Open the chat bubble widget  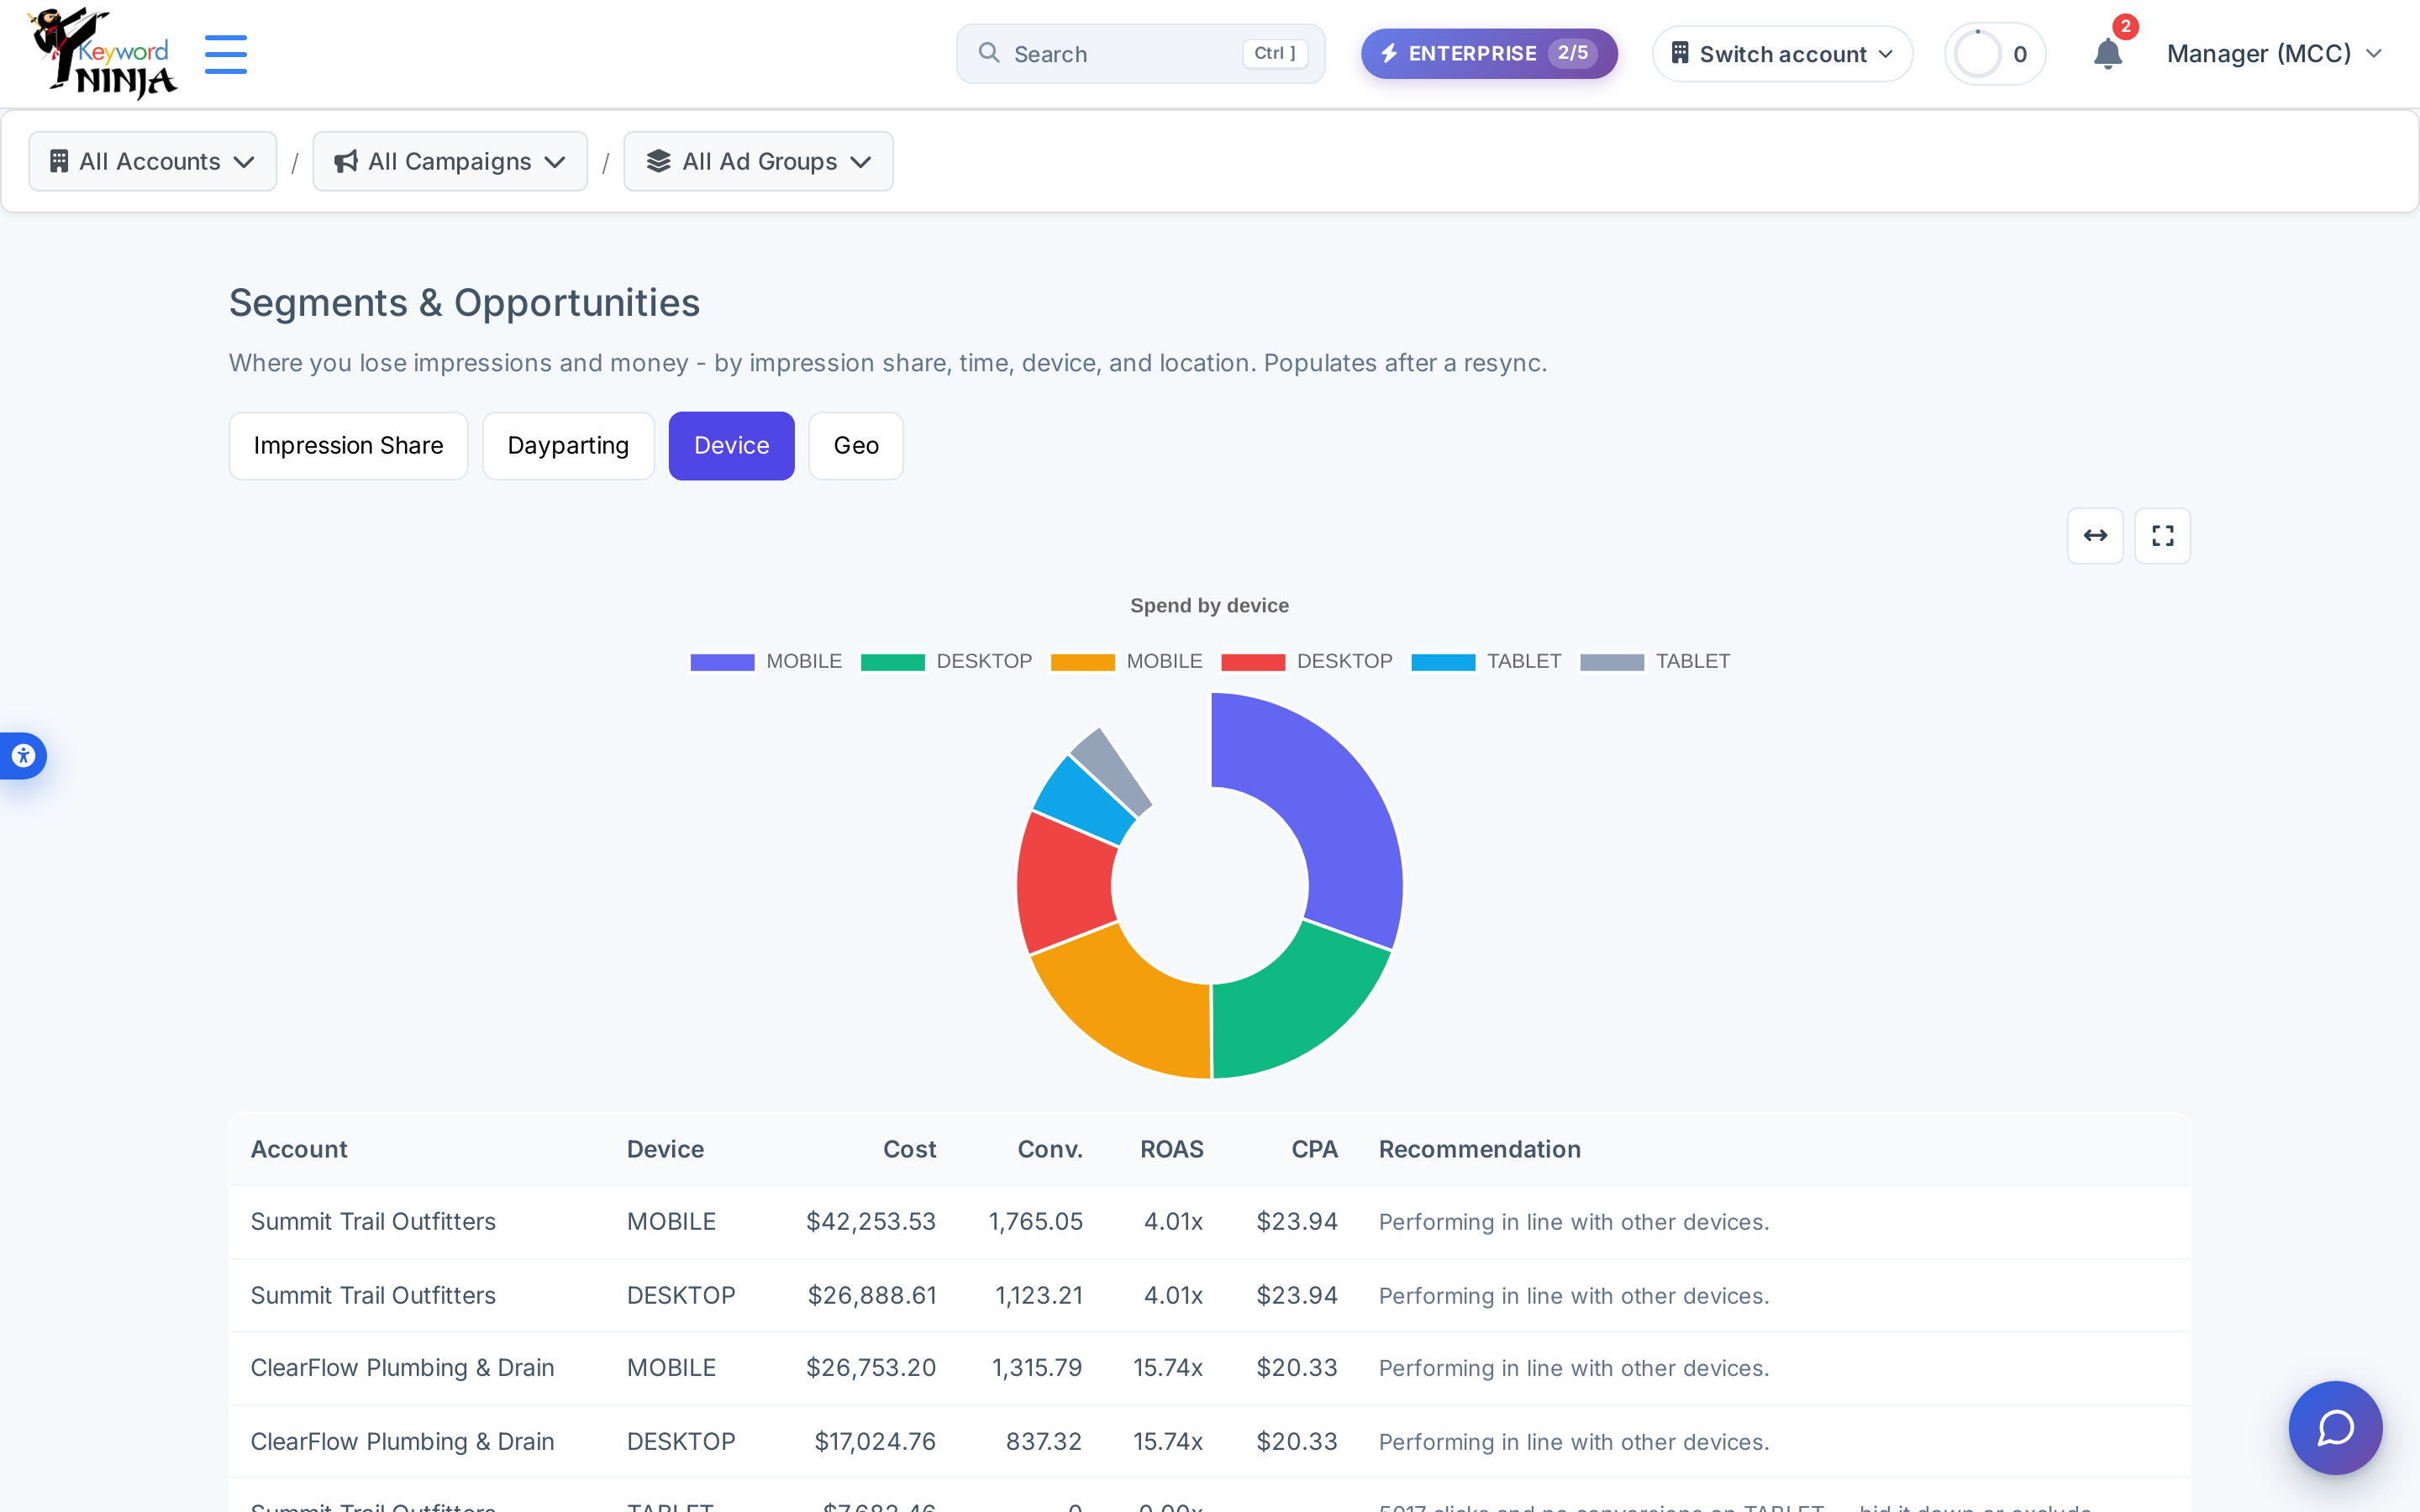pyautogui.click(x=2335, y=1428)
